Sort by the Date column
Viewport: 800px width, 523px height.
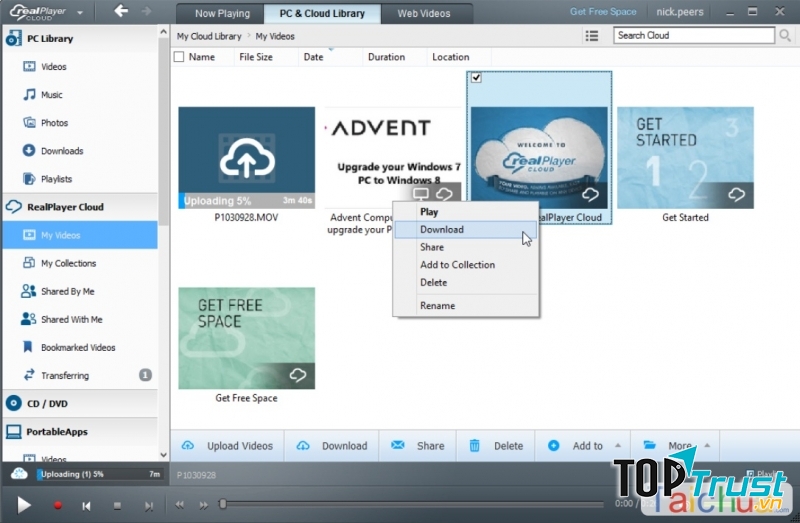tap(313, 57)
